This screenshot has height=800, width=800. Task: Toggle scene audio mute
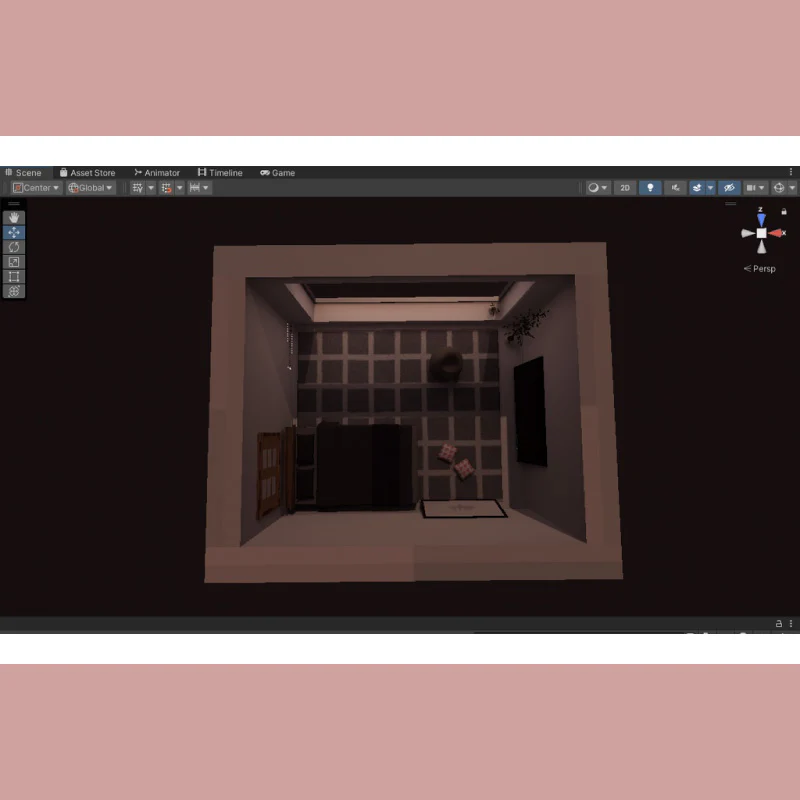coord(676,188)
